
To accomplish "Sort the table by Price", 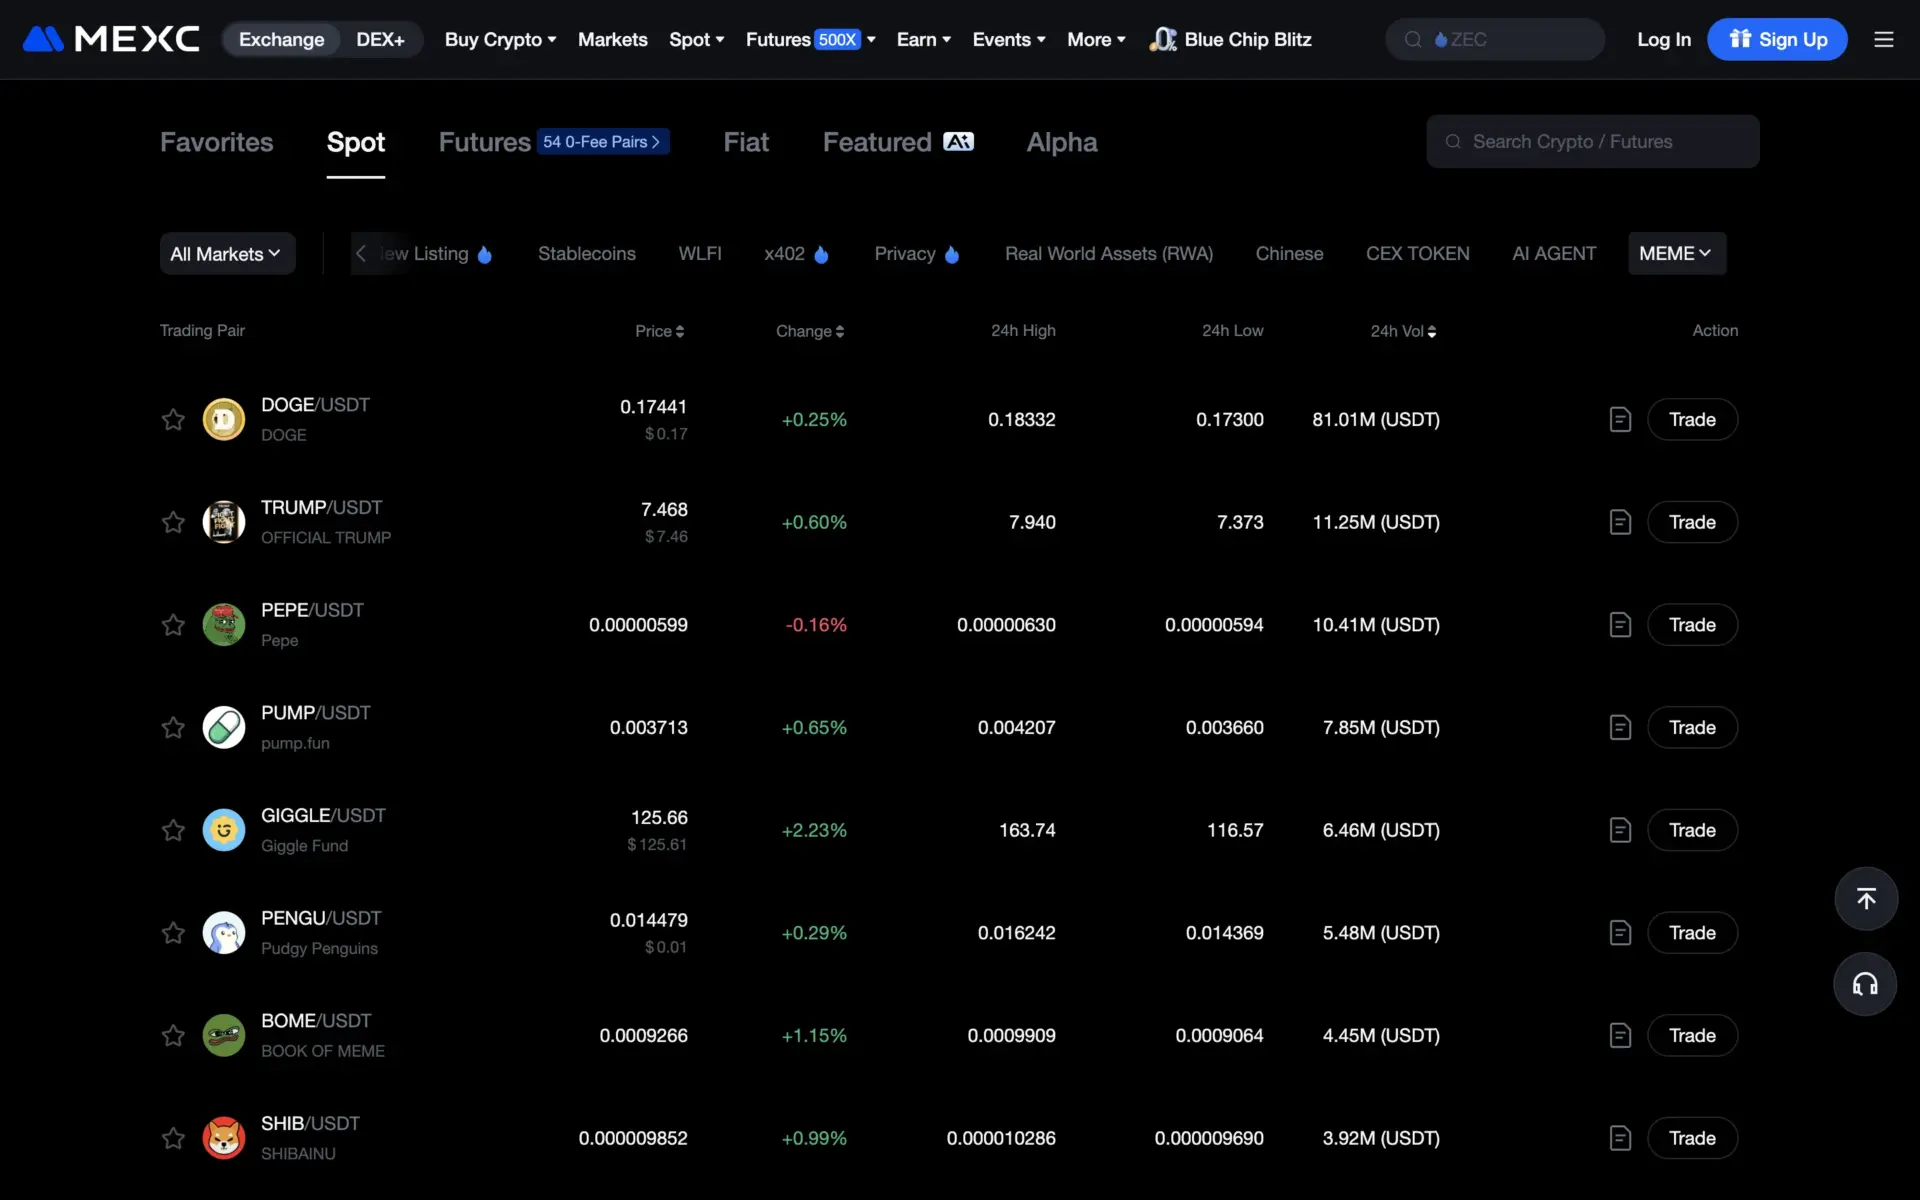I will 660,331.
